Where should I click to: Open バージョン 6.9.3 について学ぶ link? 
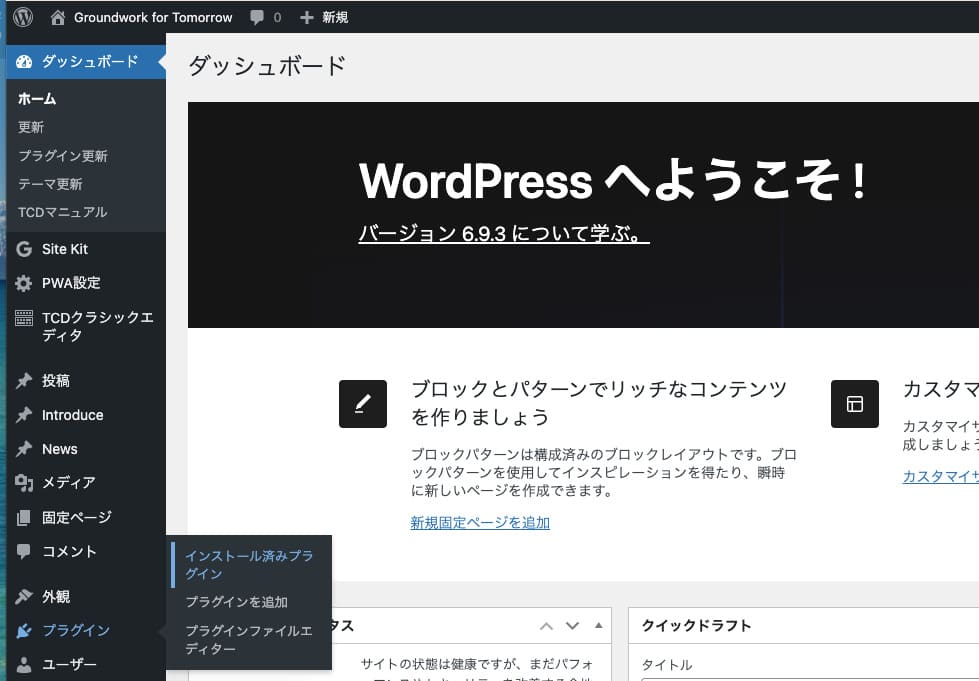point(503,232)
